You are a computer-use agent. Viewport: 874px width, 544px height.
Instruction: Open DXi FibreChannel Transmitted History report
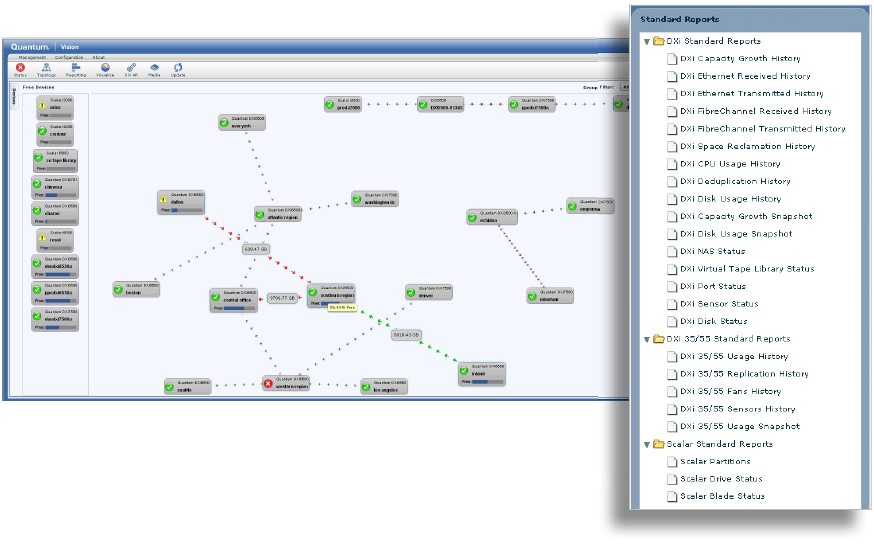pyautogui.click(x=763, y=129)
